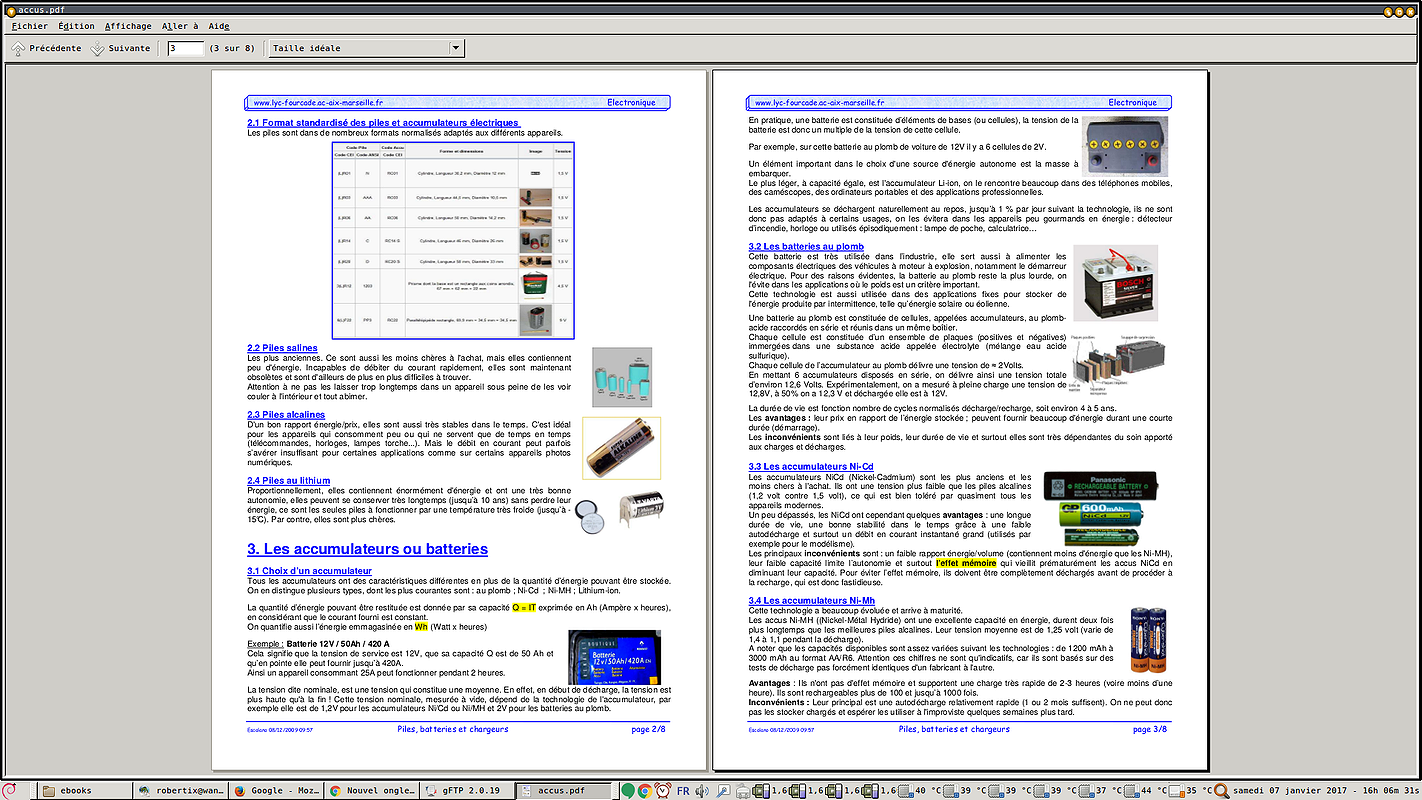Screen dimensions: 1422x800
Task: Click the volume speaker tray icon
Action: point(703,790)
